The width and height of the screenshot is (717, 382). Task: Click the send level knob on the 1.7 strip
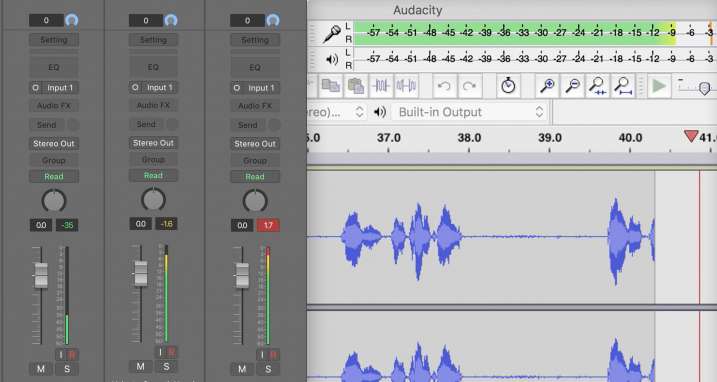point(274,124)
